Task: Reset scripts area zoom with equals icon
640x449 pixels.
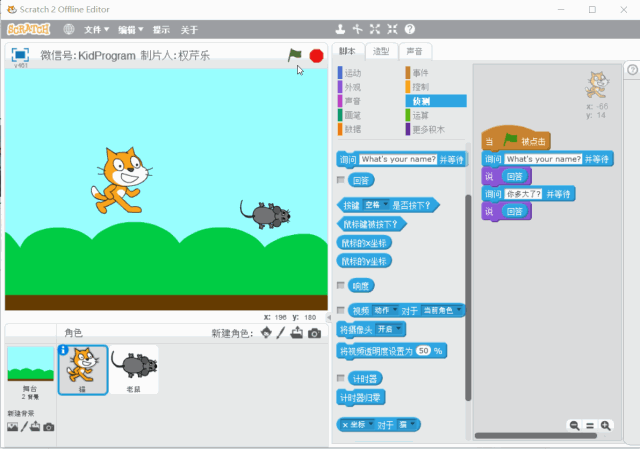Action: 590,426
